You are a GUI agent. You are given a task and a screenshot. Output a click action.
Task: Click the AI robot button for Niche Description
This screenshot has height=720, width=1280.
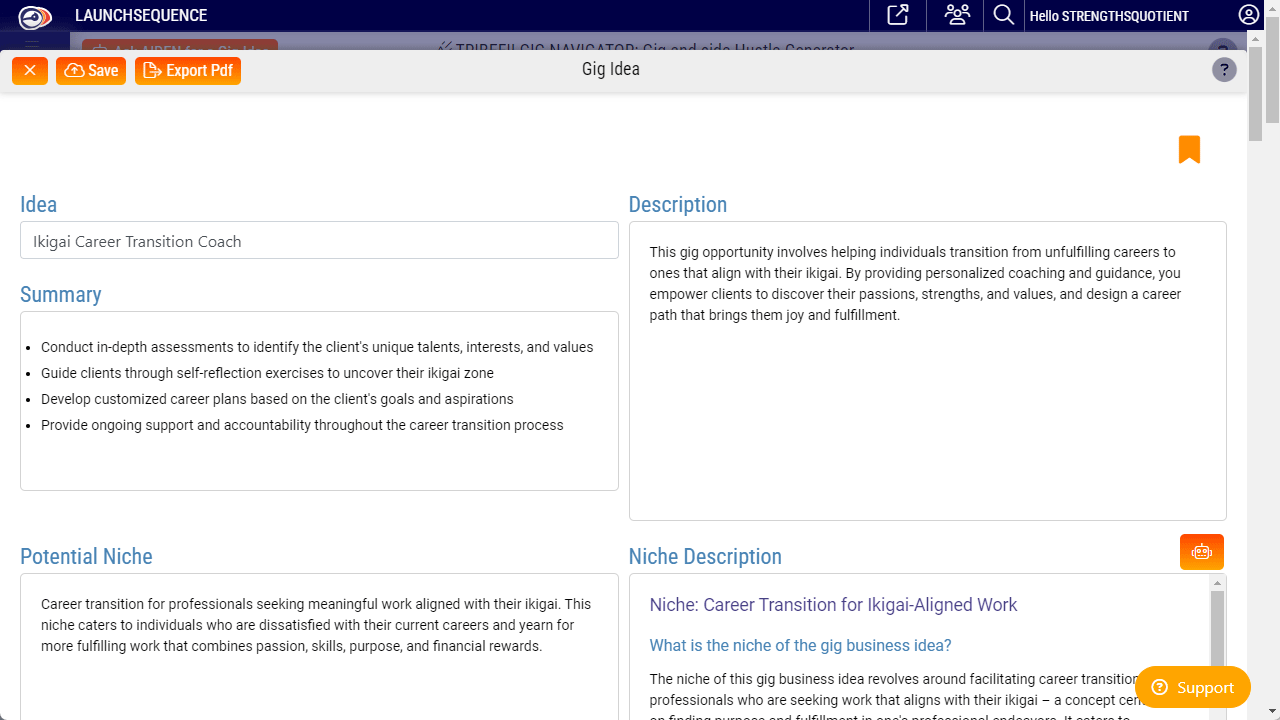pyautogui.click(x=1202, y=552)
